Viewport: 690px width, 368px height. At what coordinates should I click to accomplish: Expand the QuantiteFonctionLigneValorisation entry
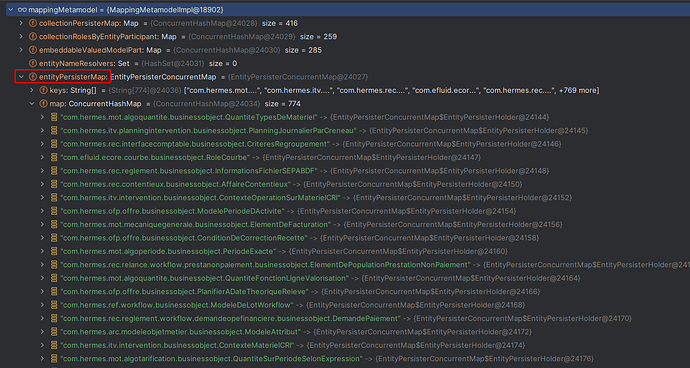pyautogui.click(x=43, y=278)
